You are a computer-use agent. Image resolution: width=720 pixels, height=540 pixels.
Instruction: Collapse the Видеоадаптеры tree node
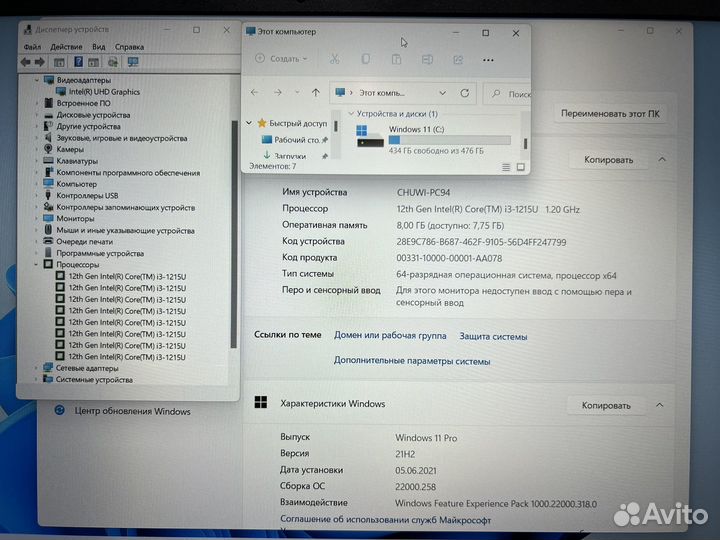36,80
